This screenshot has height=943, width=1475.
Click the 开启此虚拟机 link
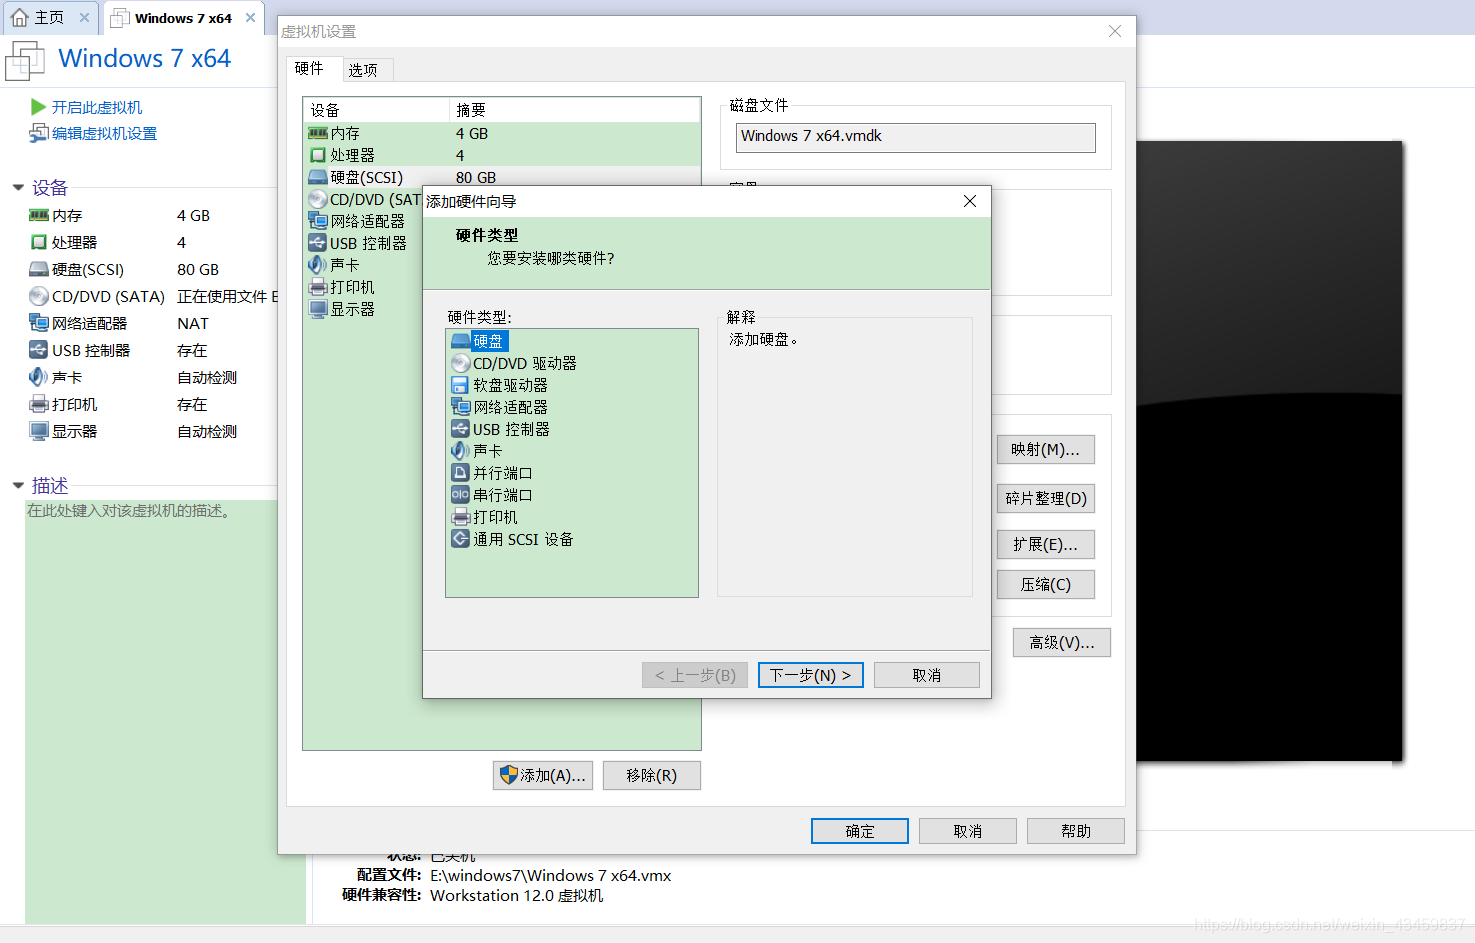click(97, 107)
